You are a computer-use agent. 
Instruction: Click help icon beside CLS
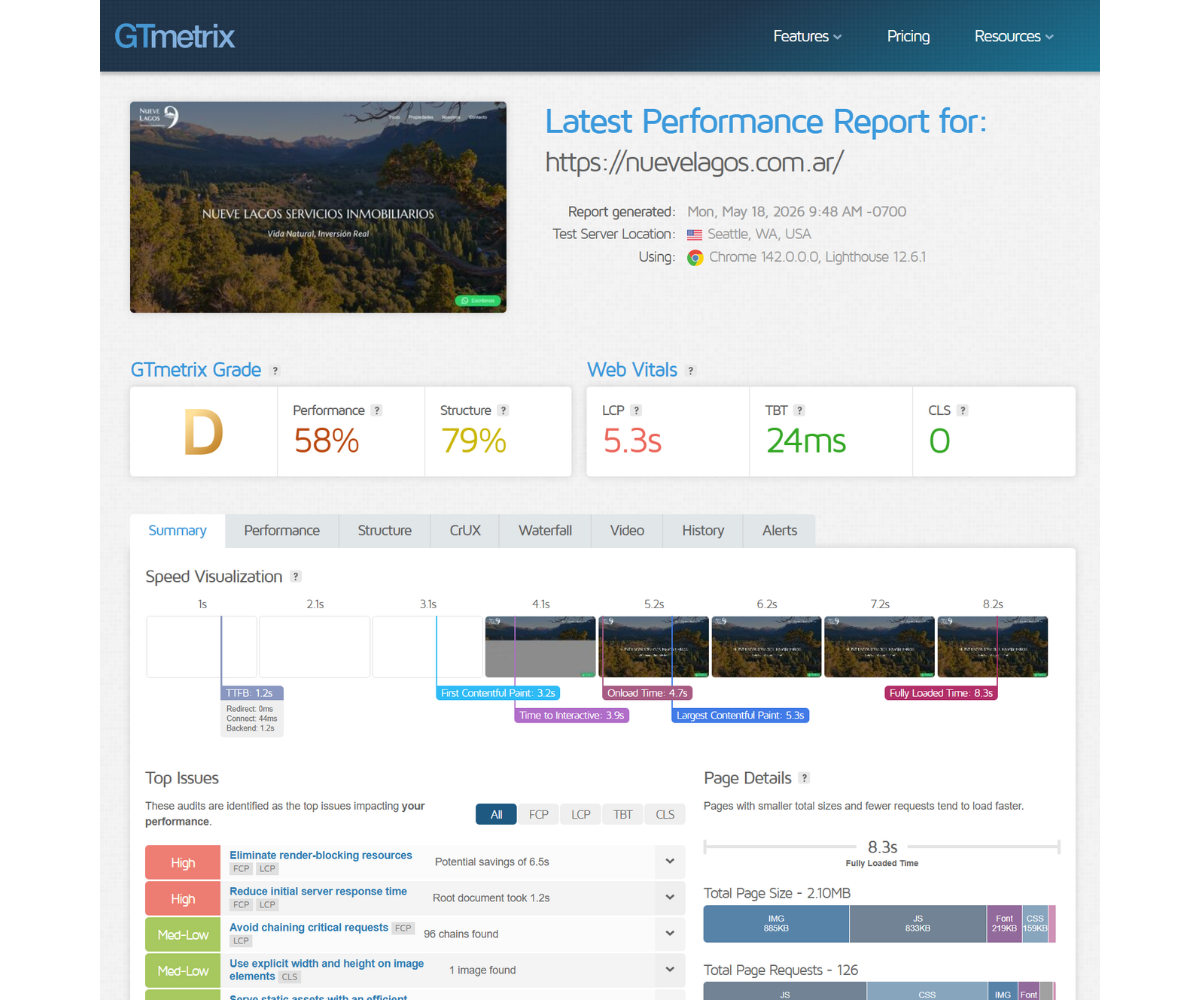point(962,410)
